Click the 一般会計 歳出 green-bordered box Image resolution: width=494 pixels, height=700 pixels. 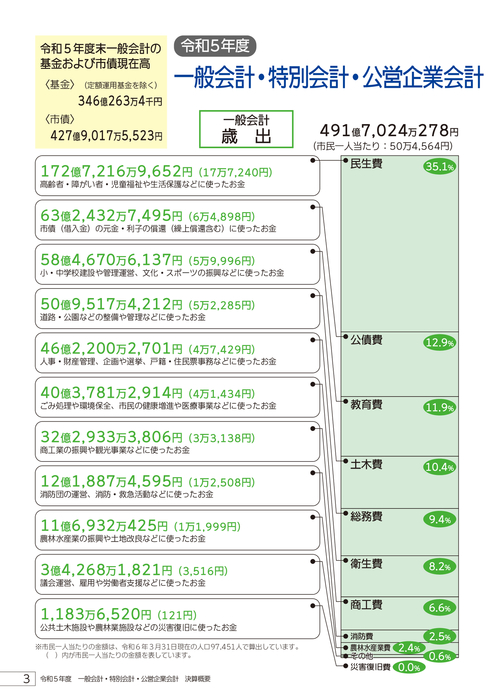246,129
